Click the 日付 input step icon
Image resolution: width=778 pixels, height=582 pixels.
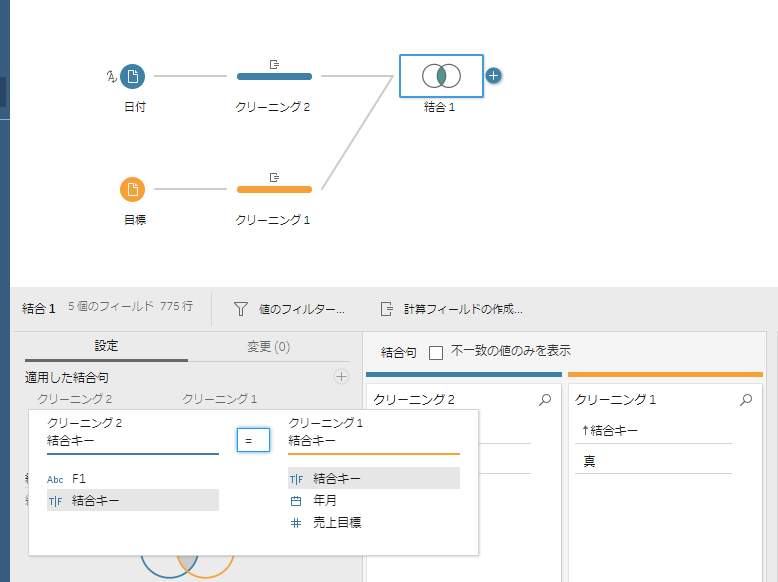[132, 76]
